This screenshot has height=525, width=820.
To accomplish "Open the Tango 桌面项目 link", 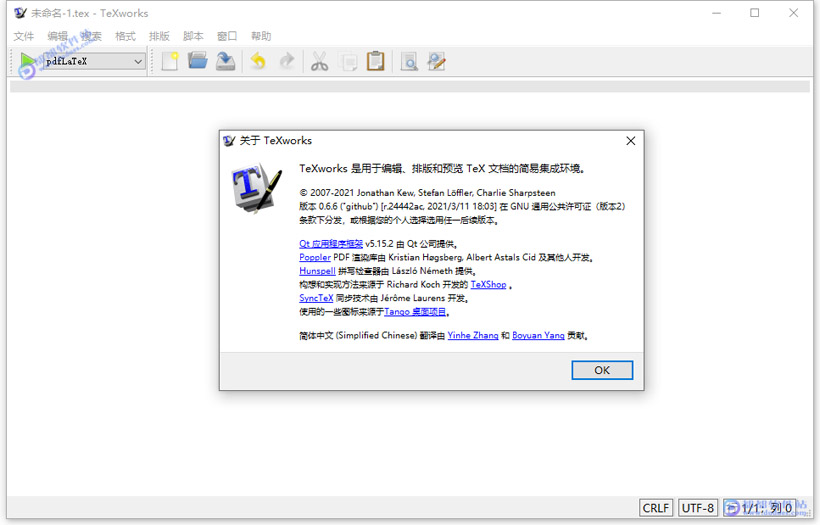I will pos(415,312).
